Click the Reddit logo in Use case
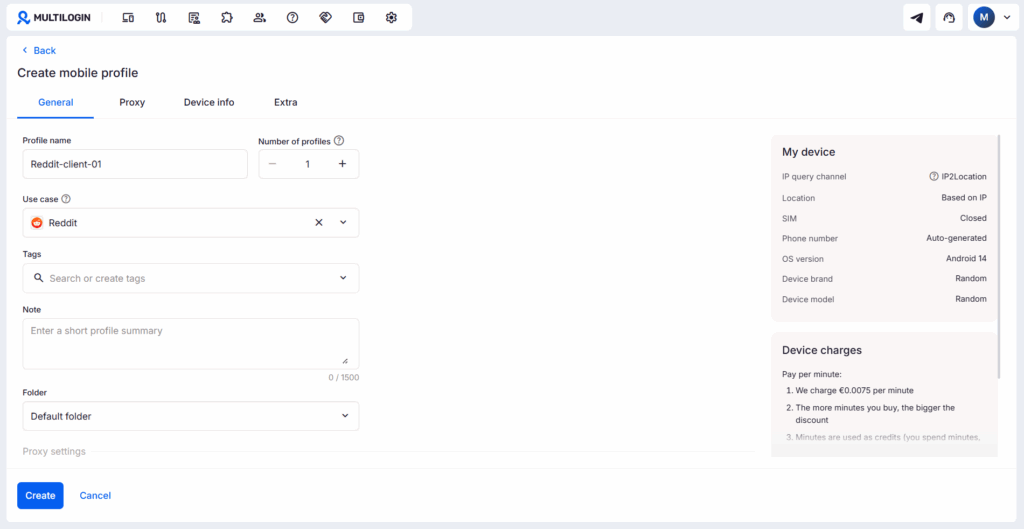This screenshot has height=529, width=1024. tap(37, 223)
